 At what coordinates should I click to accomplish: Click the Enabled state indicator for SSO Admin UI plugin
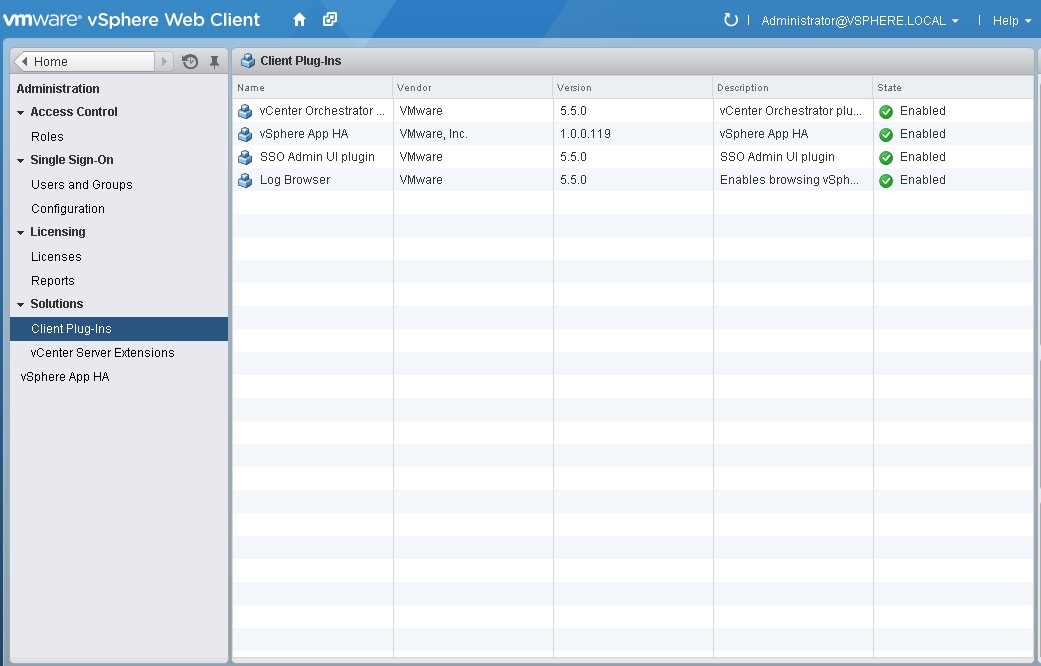tap(886, 157)
